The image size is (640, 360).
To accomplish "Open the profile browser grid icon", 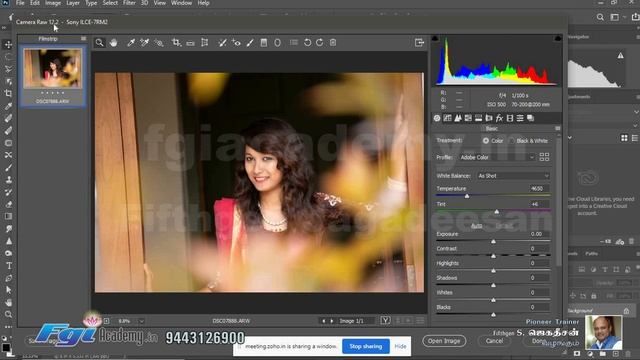I will point(544,157).
